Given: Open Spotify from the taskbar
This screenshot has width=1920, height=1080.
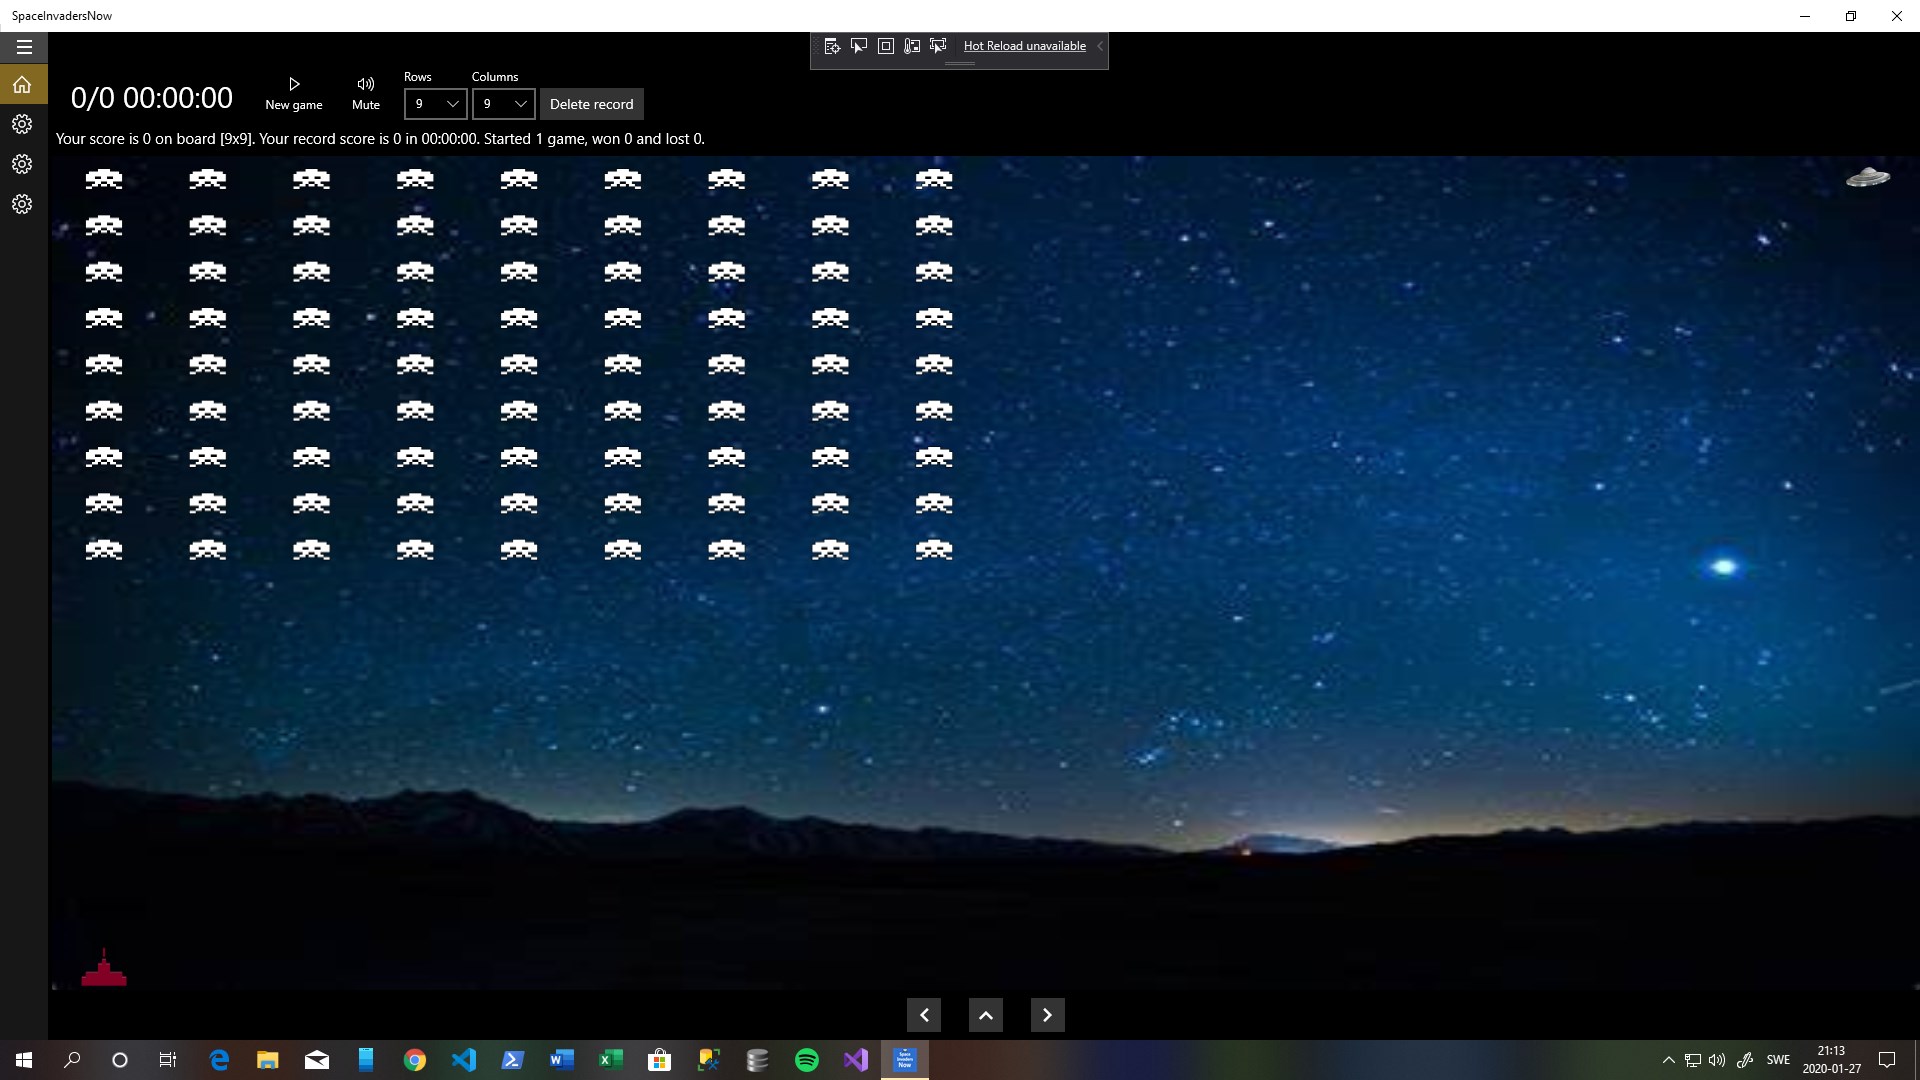Looking at the screenshot, I should (x=807, y=1060).
